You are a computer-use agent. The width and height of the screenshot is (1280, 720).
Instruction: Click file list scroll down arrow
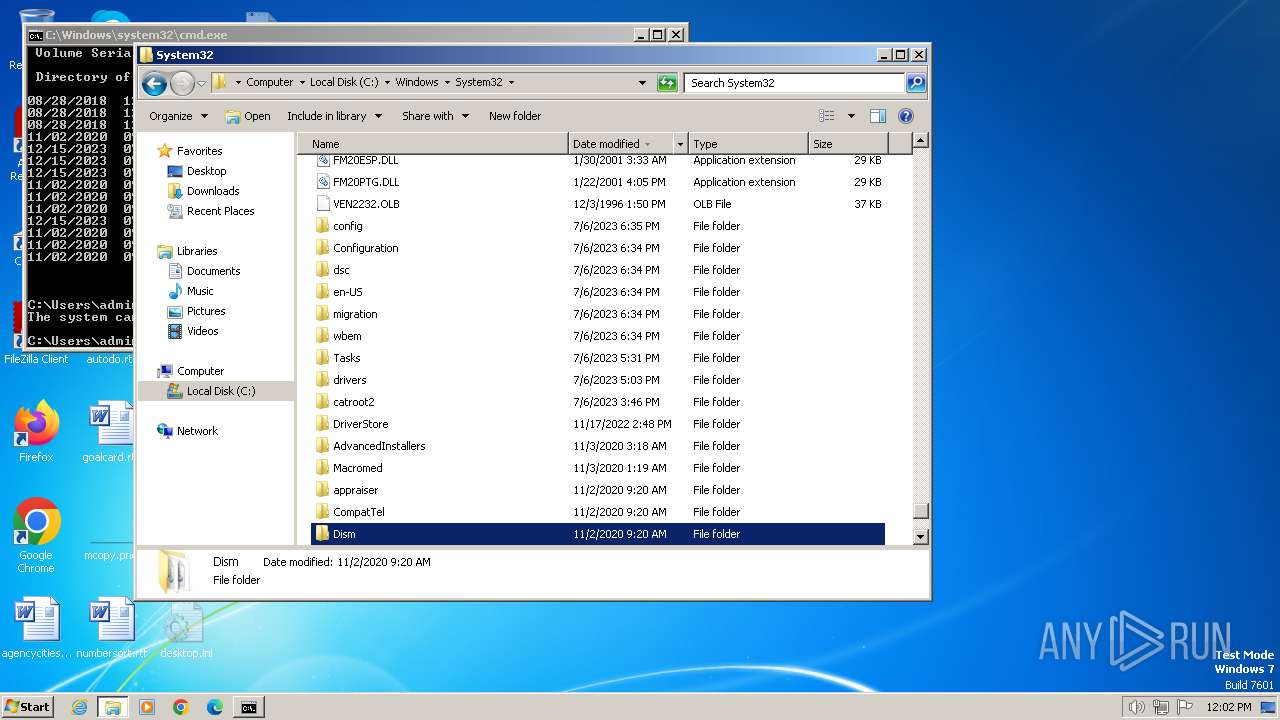coord(921,537)
